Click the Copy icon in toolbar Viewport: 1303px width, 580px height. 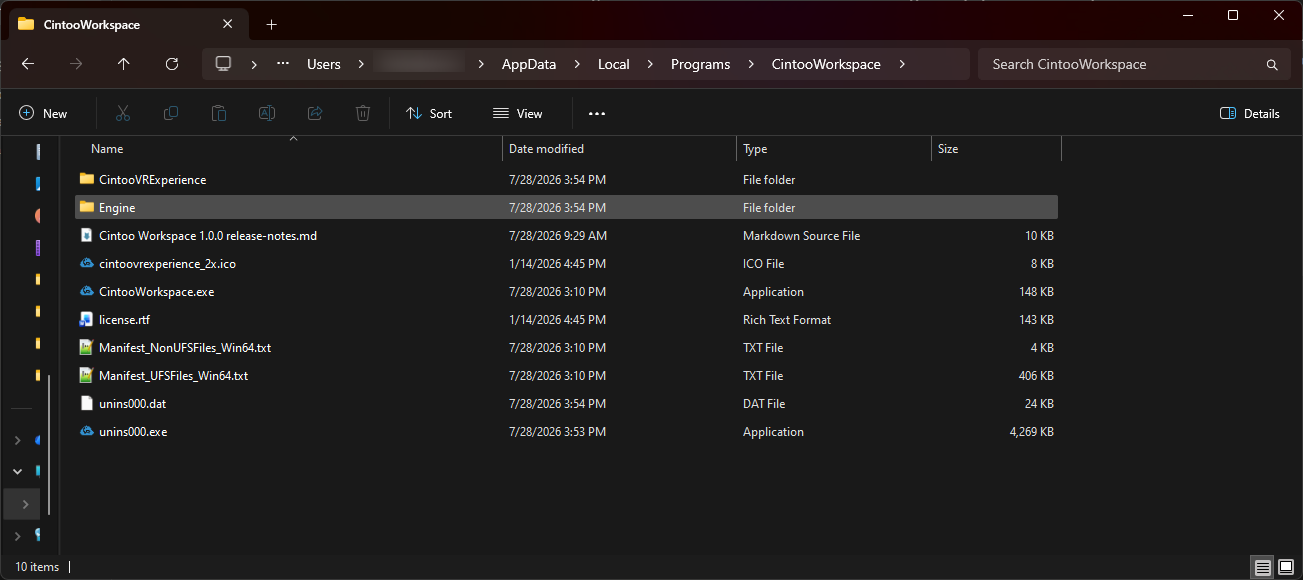pos(171,114)
